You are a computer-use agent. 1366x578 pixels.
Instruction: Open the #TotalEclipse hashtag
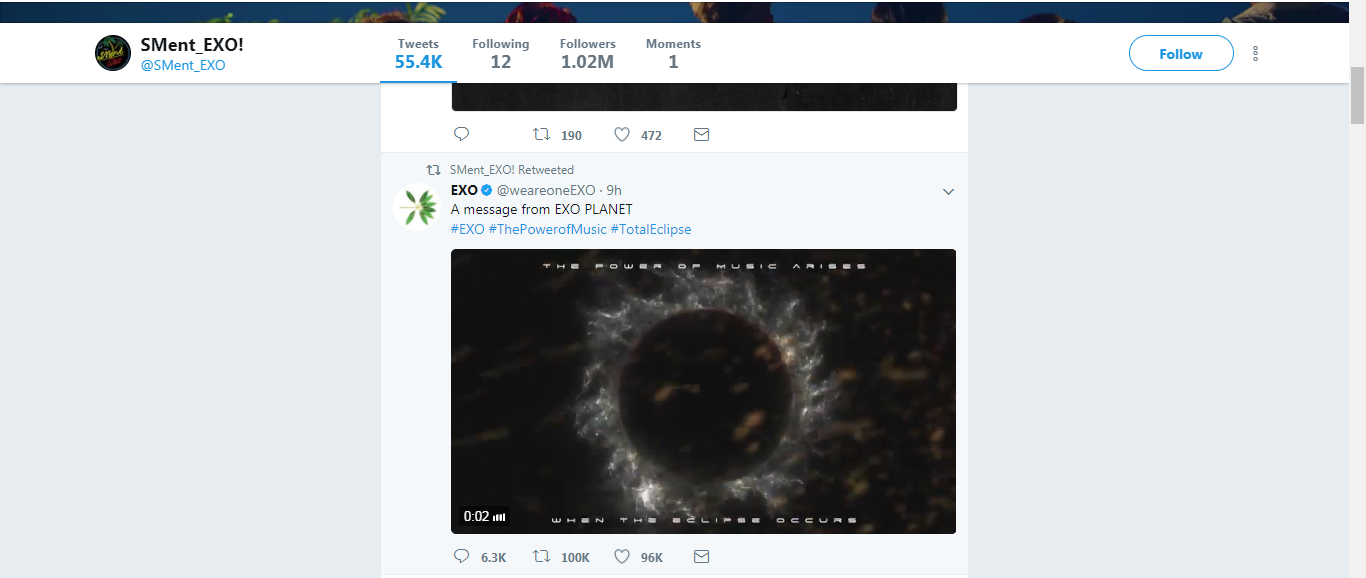point(651,229)
